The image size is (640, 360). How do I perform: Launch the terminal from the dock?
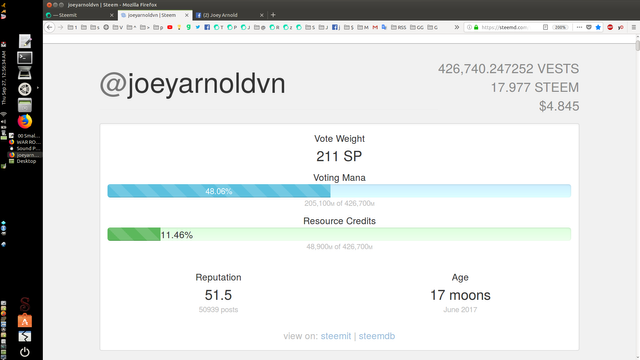[24, 58]
